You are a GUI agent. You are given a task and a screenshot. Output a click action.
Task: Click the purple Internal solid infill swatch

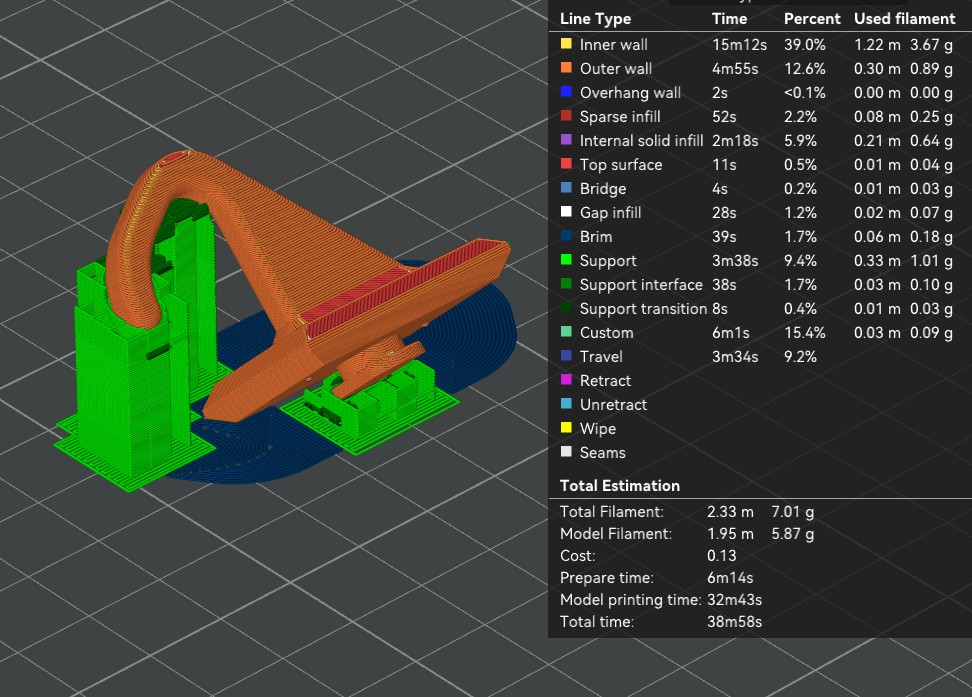click(566, 140)
